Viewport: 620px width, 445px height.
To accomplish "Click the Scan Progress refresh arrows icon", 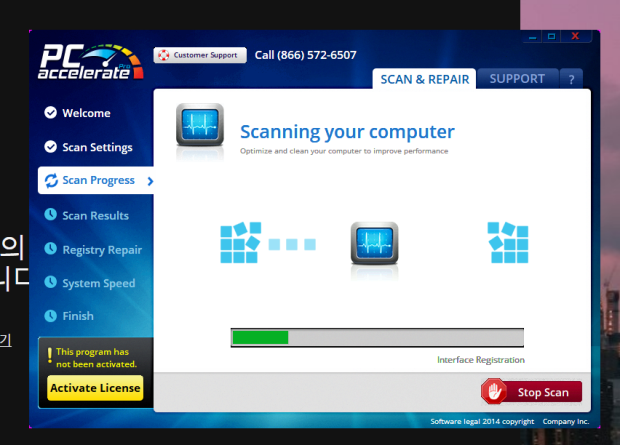I will coord(51,181).
